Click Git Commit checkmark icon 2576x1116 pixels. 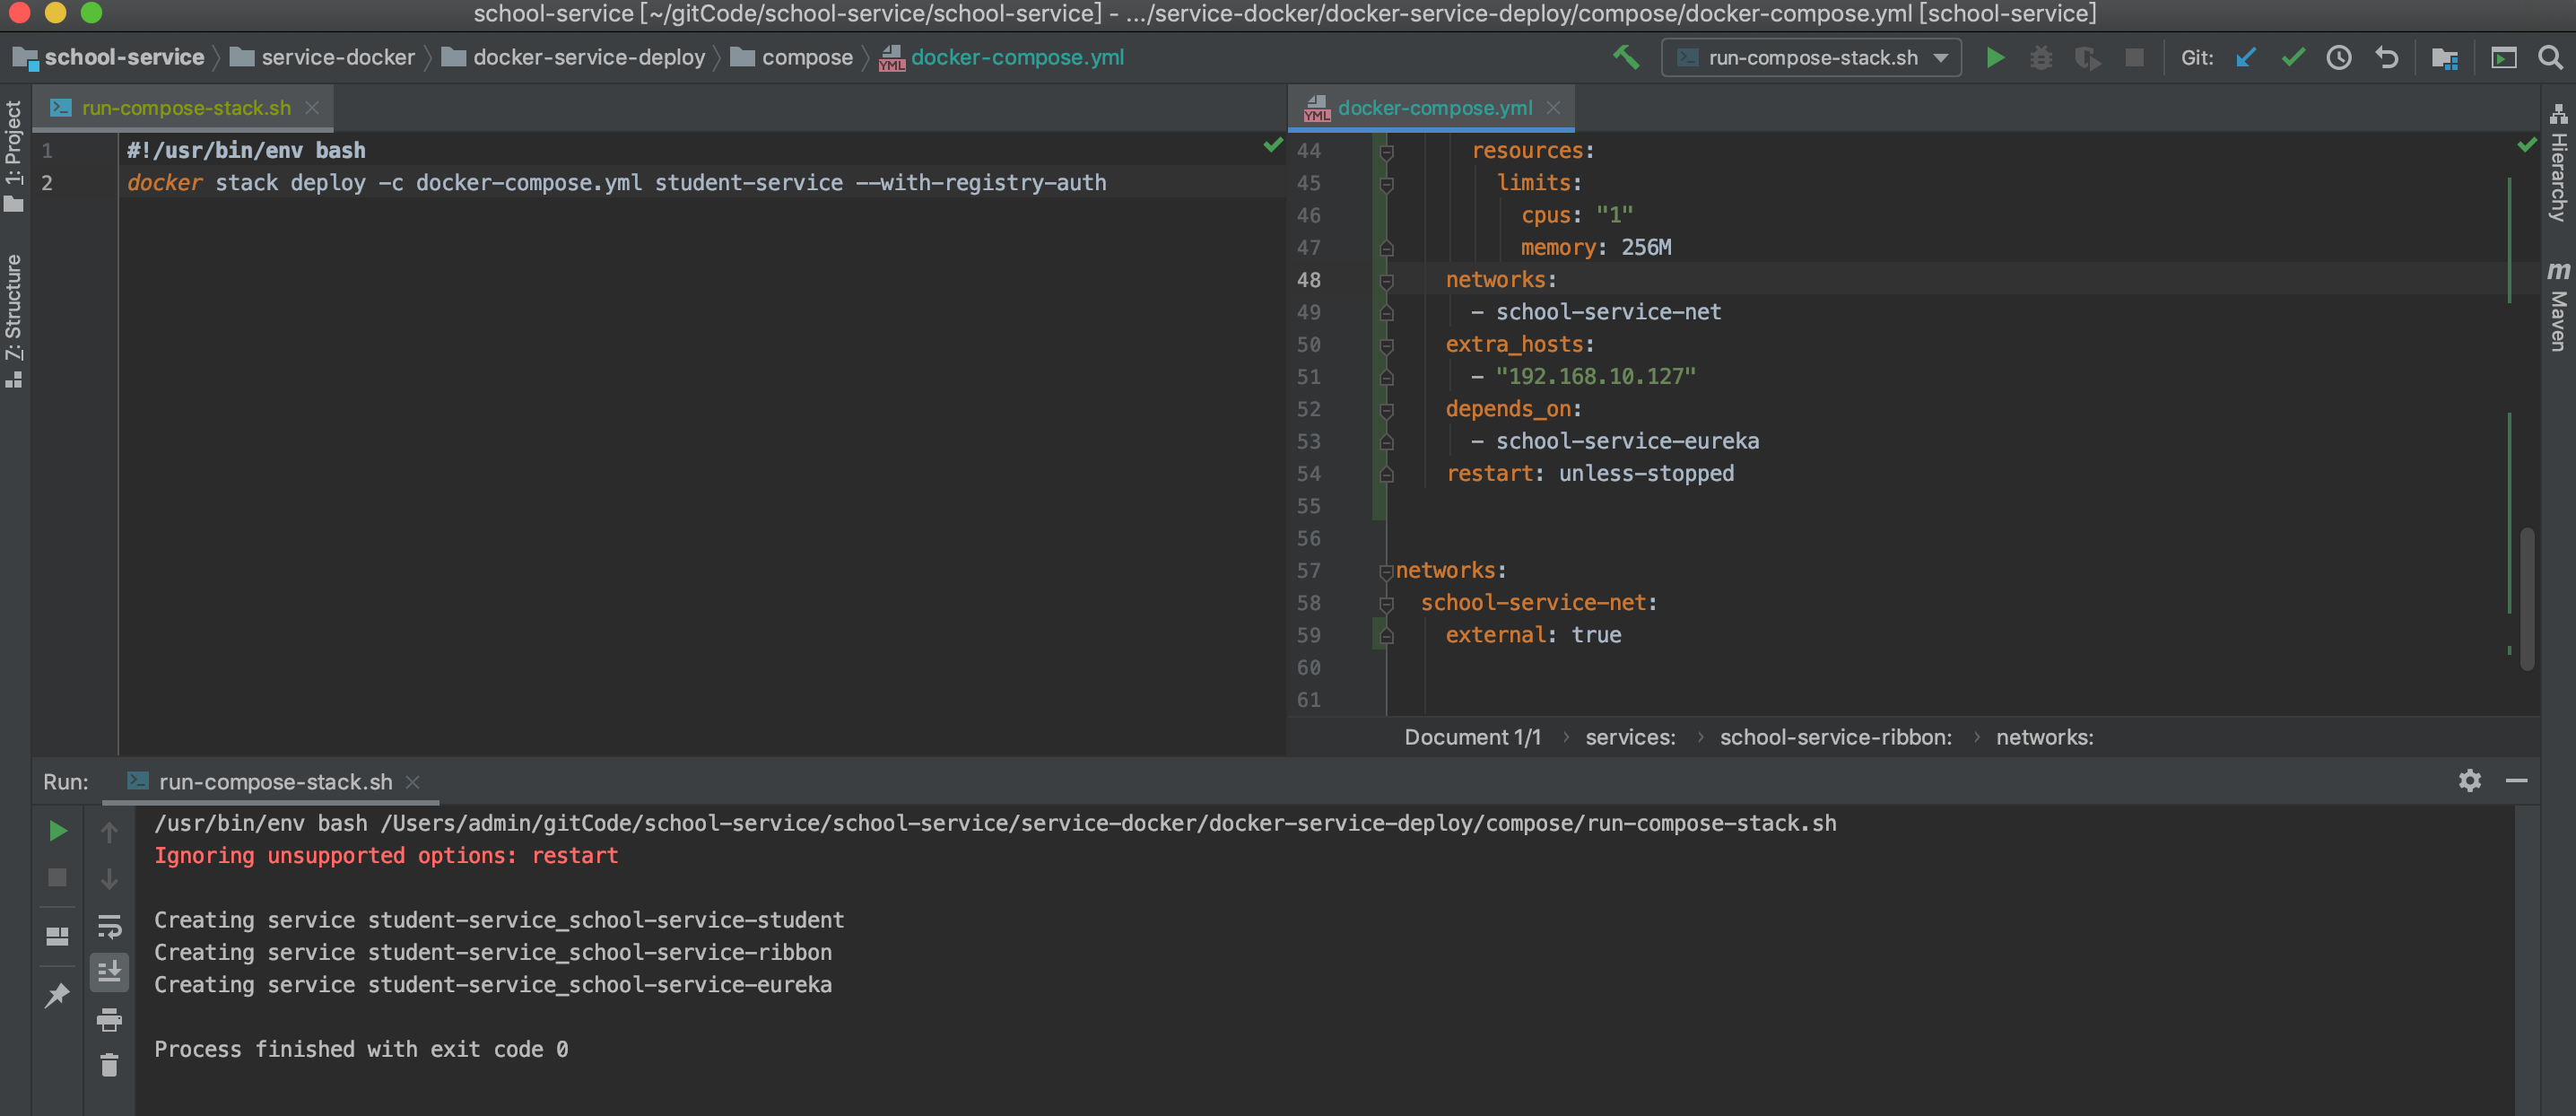coord(2293,58)
